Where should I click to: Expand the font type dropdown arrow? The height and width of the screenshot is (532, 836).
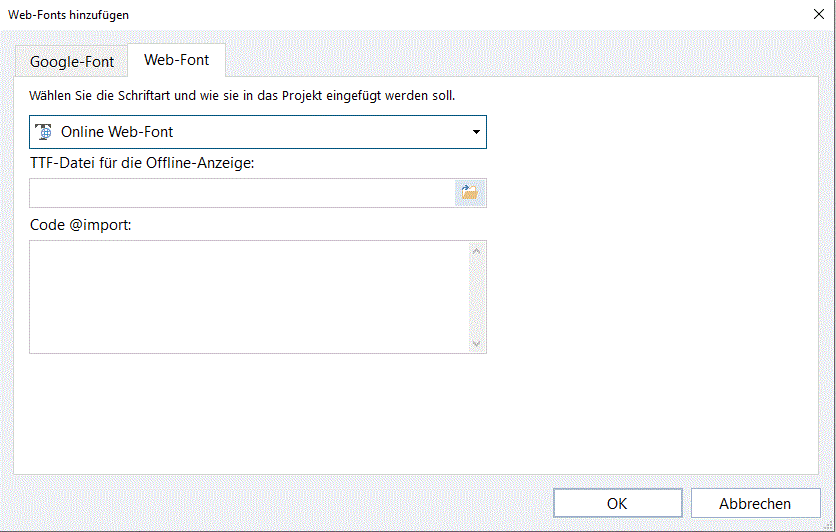475,132
